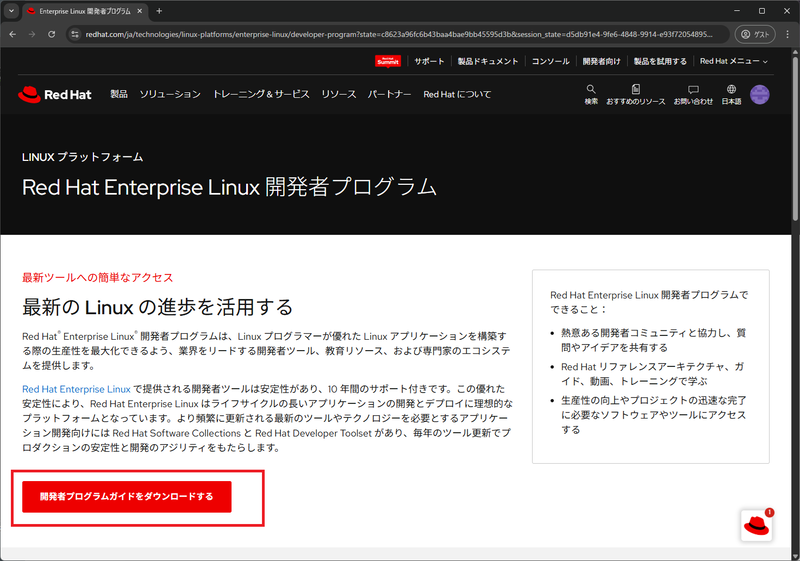
Task: Open the browser three-dot menu
Action: coord(788,34)
